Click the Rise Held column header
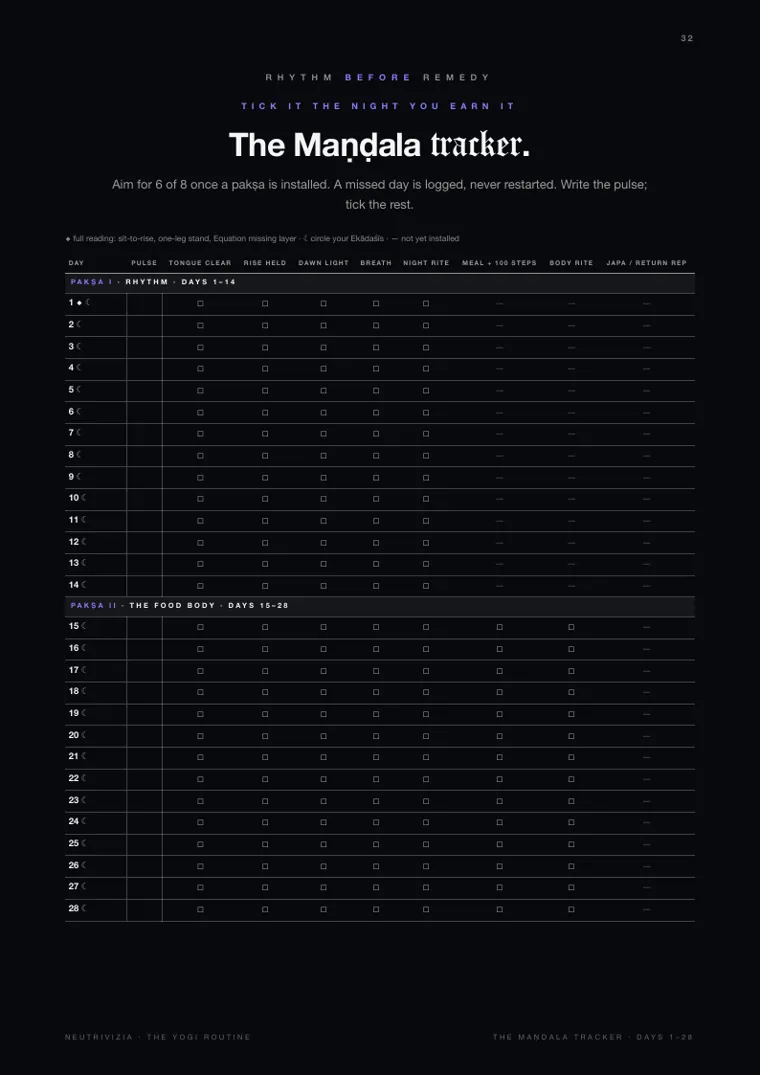 pos(265,263)
